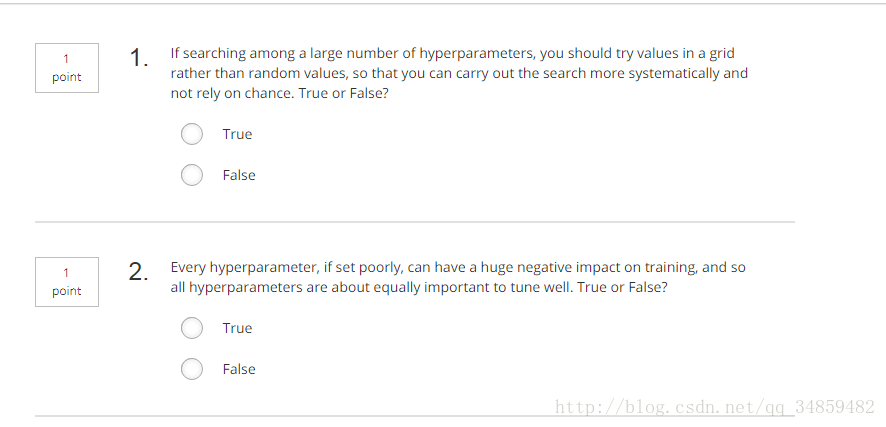Choose True radio button for question 2
The width and height of the screenshot is (886, 427).
192,328
